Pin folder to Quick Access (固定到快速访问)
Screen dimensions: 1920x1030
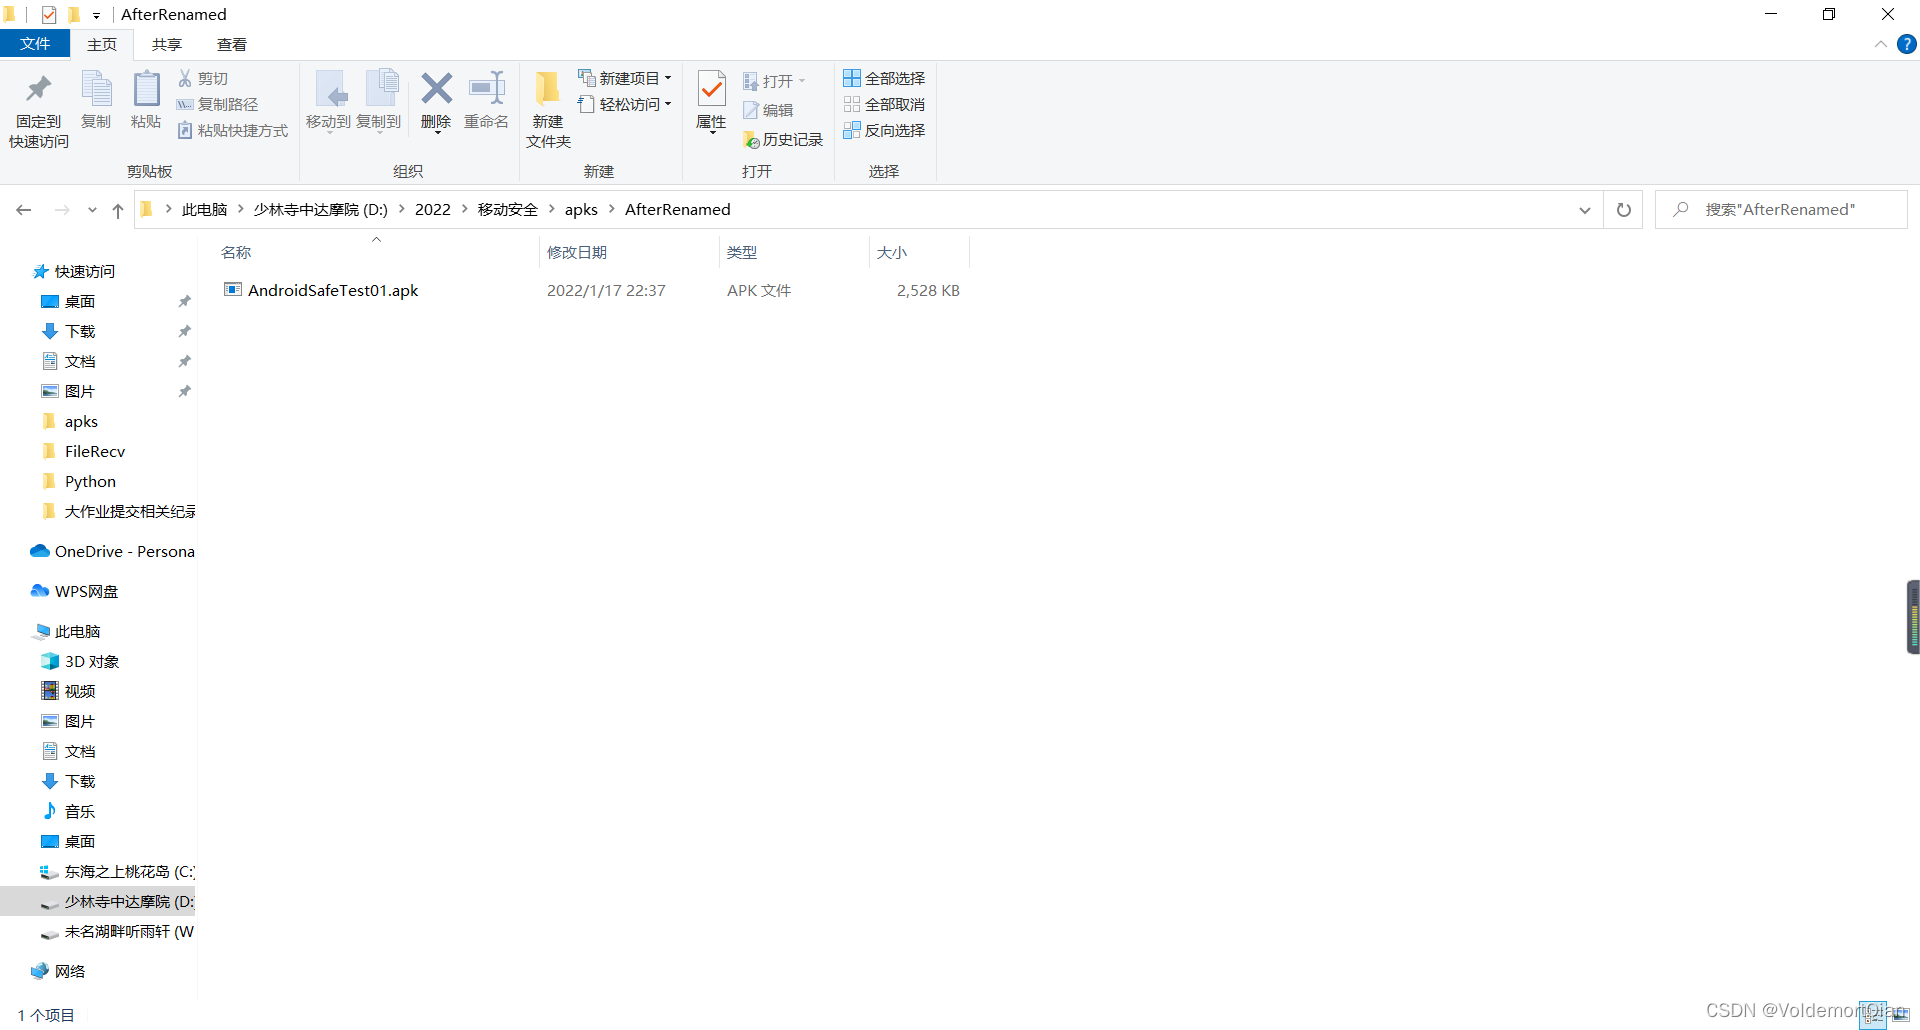pos(39,110)
